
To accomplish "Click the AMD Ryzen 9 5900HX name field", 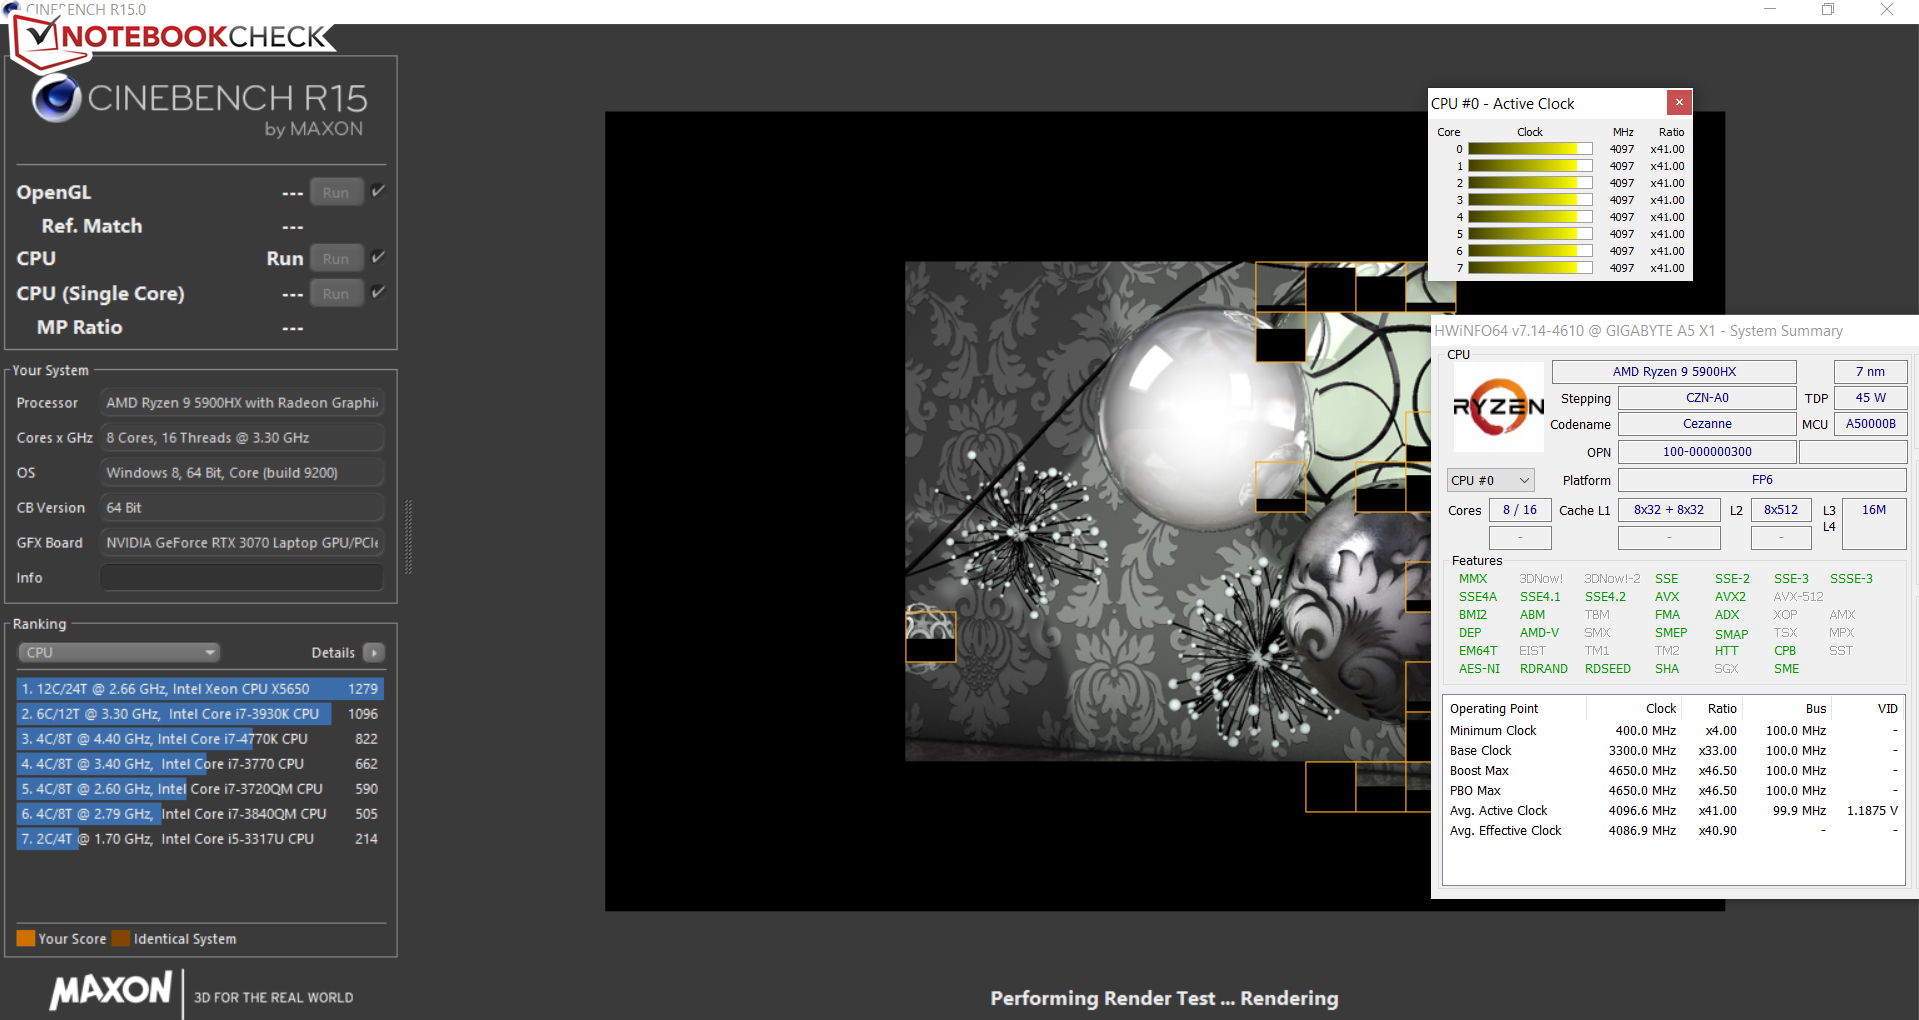I will point(1674,371).
